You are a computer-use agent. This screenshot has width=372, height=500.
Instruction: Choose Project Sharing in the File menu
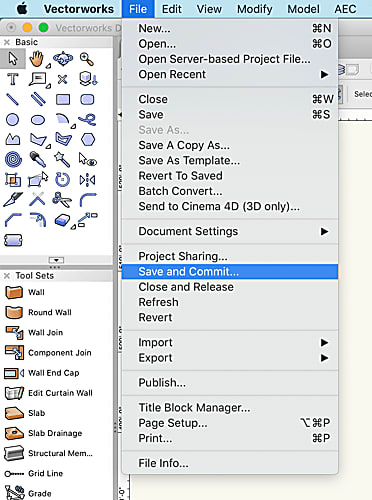[x=230, y=256]
